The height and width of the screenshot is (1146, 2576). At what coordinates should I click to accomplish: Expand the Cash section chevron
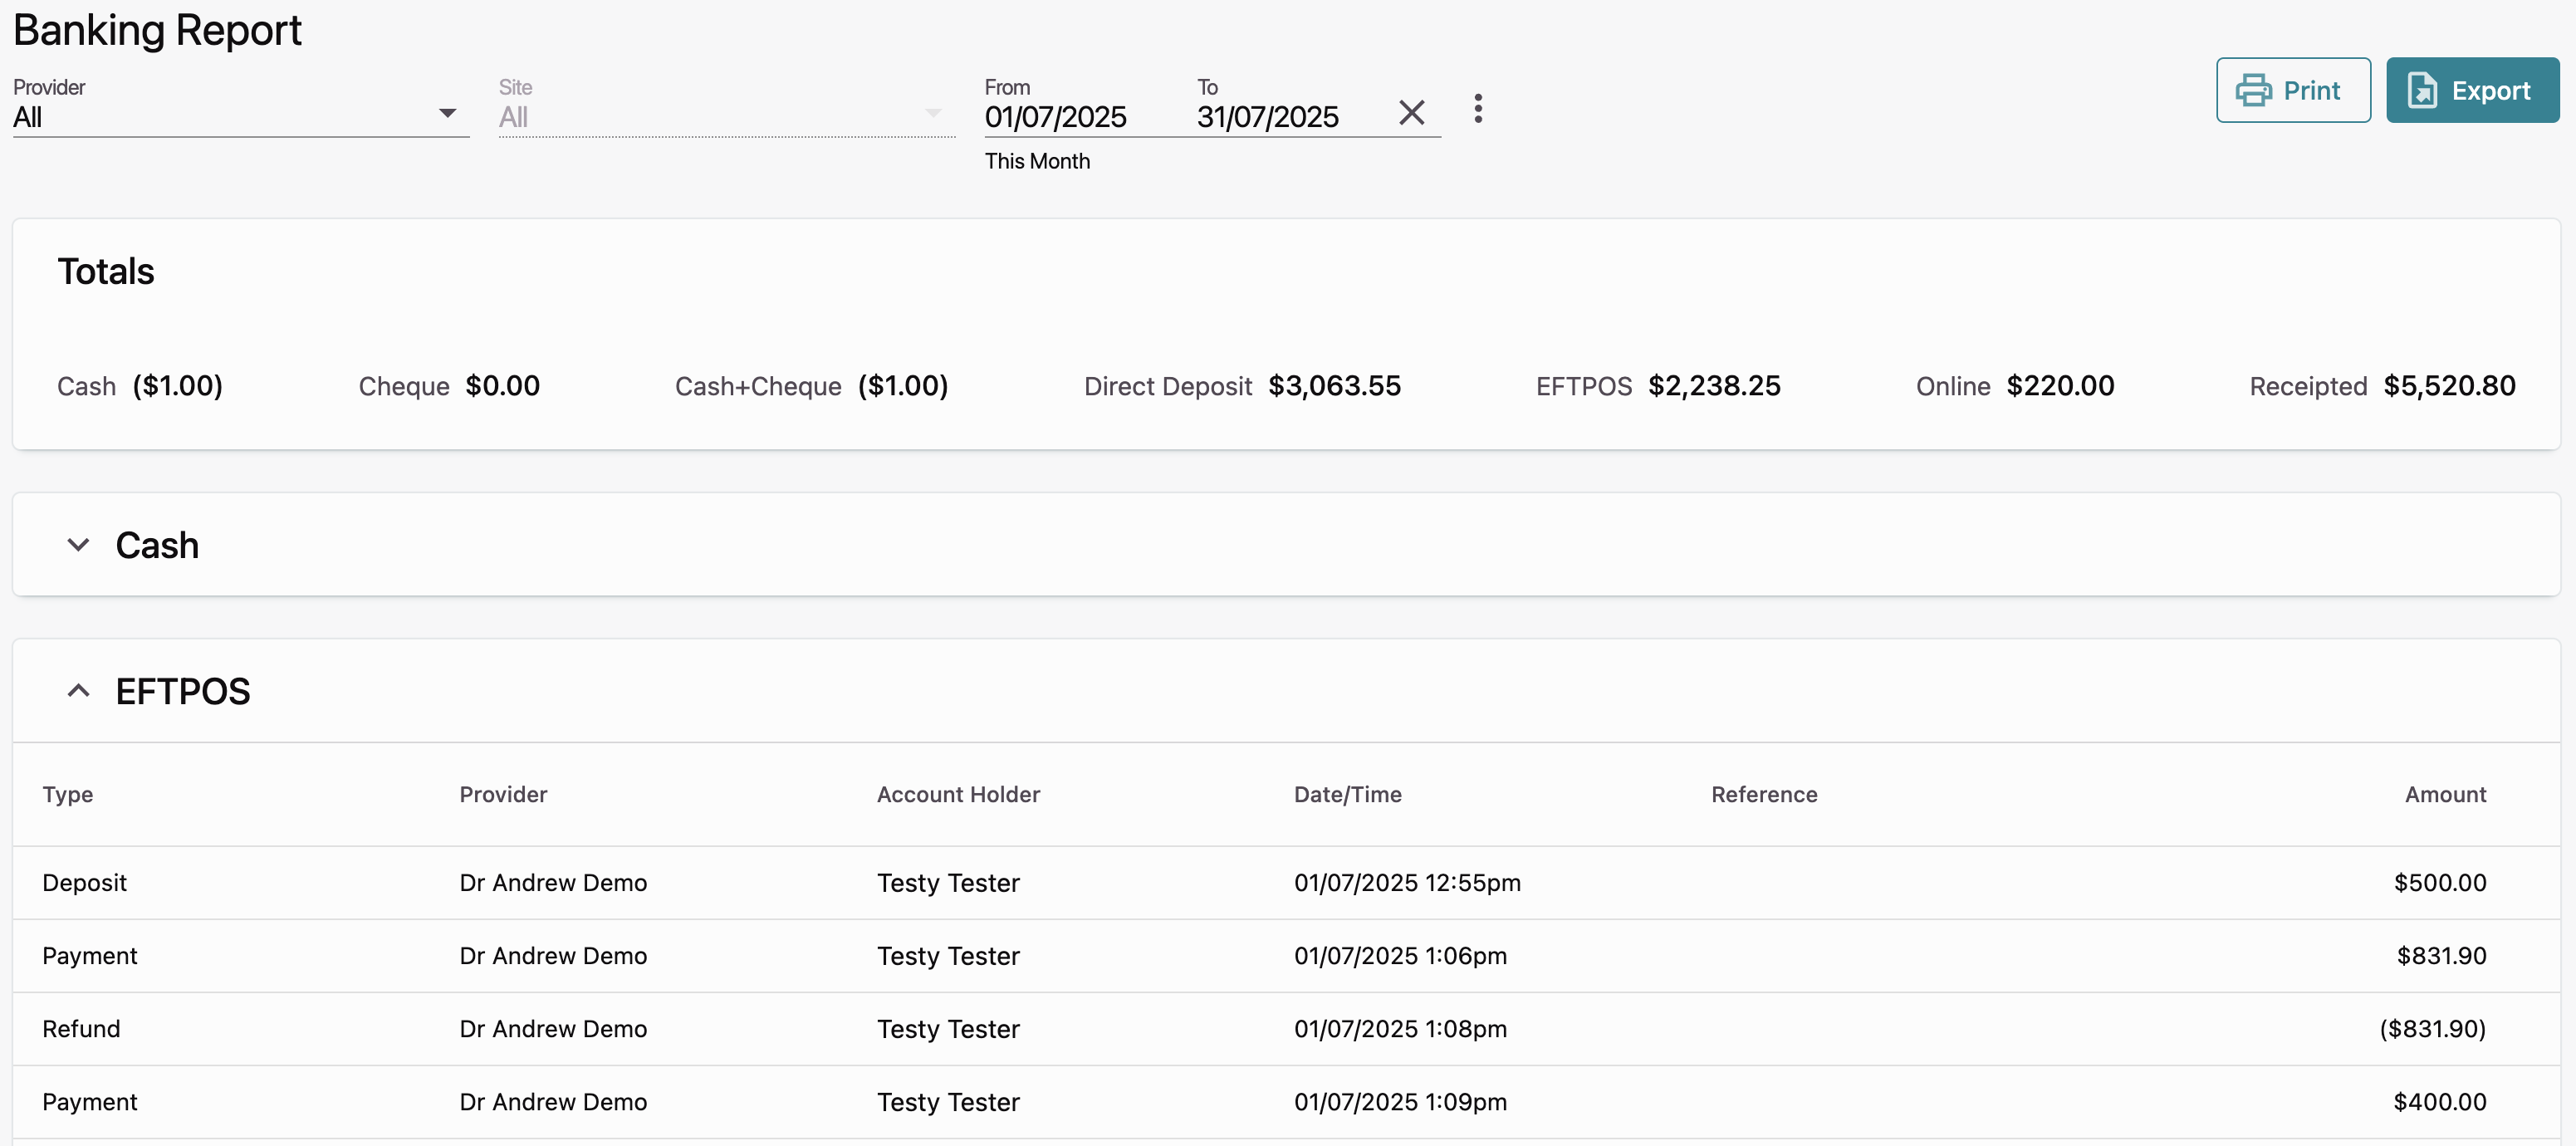coord(78,545)
